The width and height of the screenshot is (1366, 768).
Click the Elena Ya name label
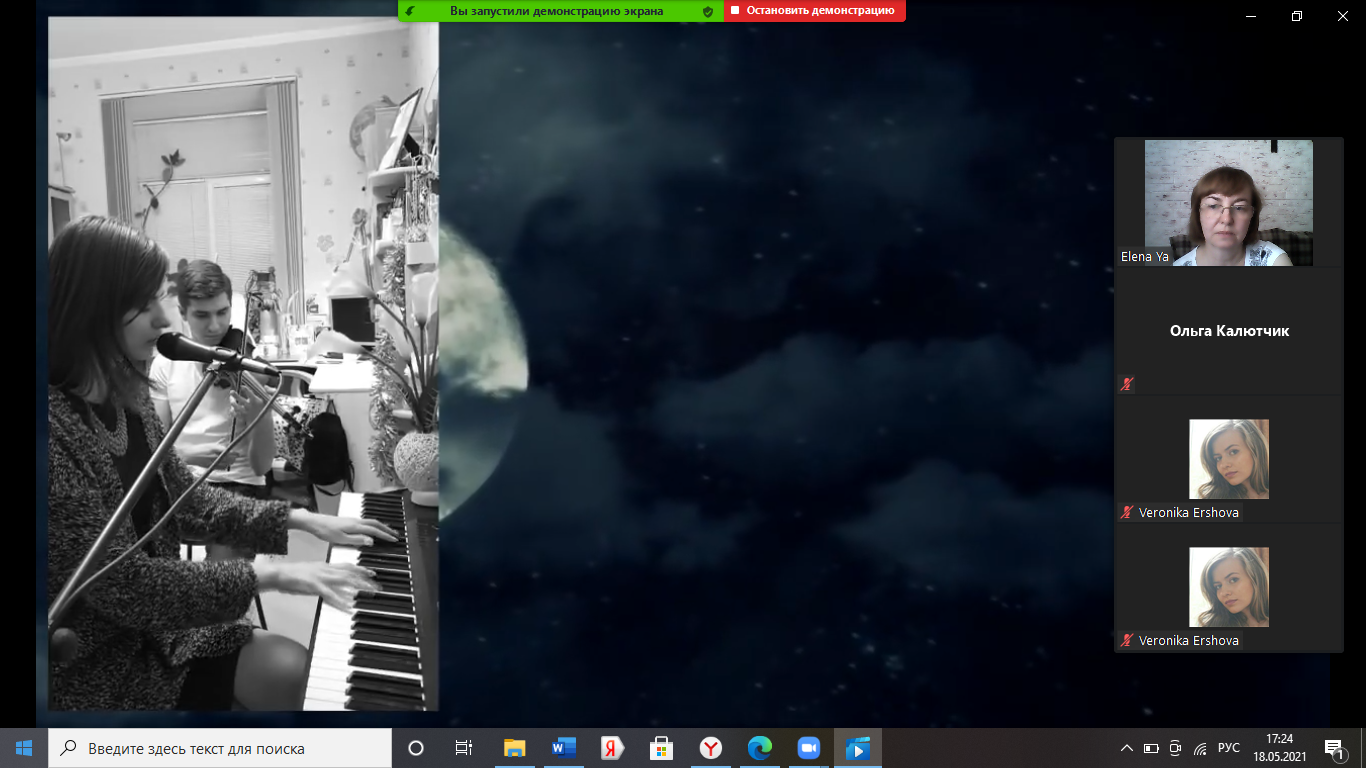[x=1145, y=257]
